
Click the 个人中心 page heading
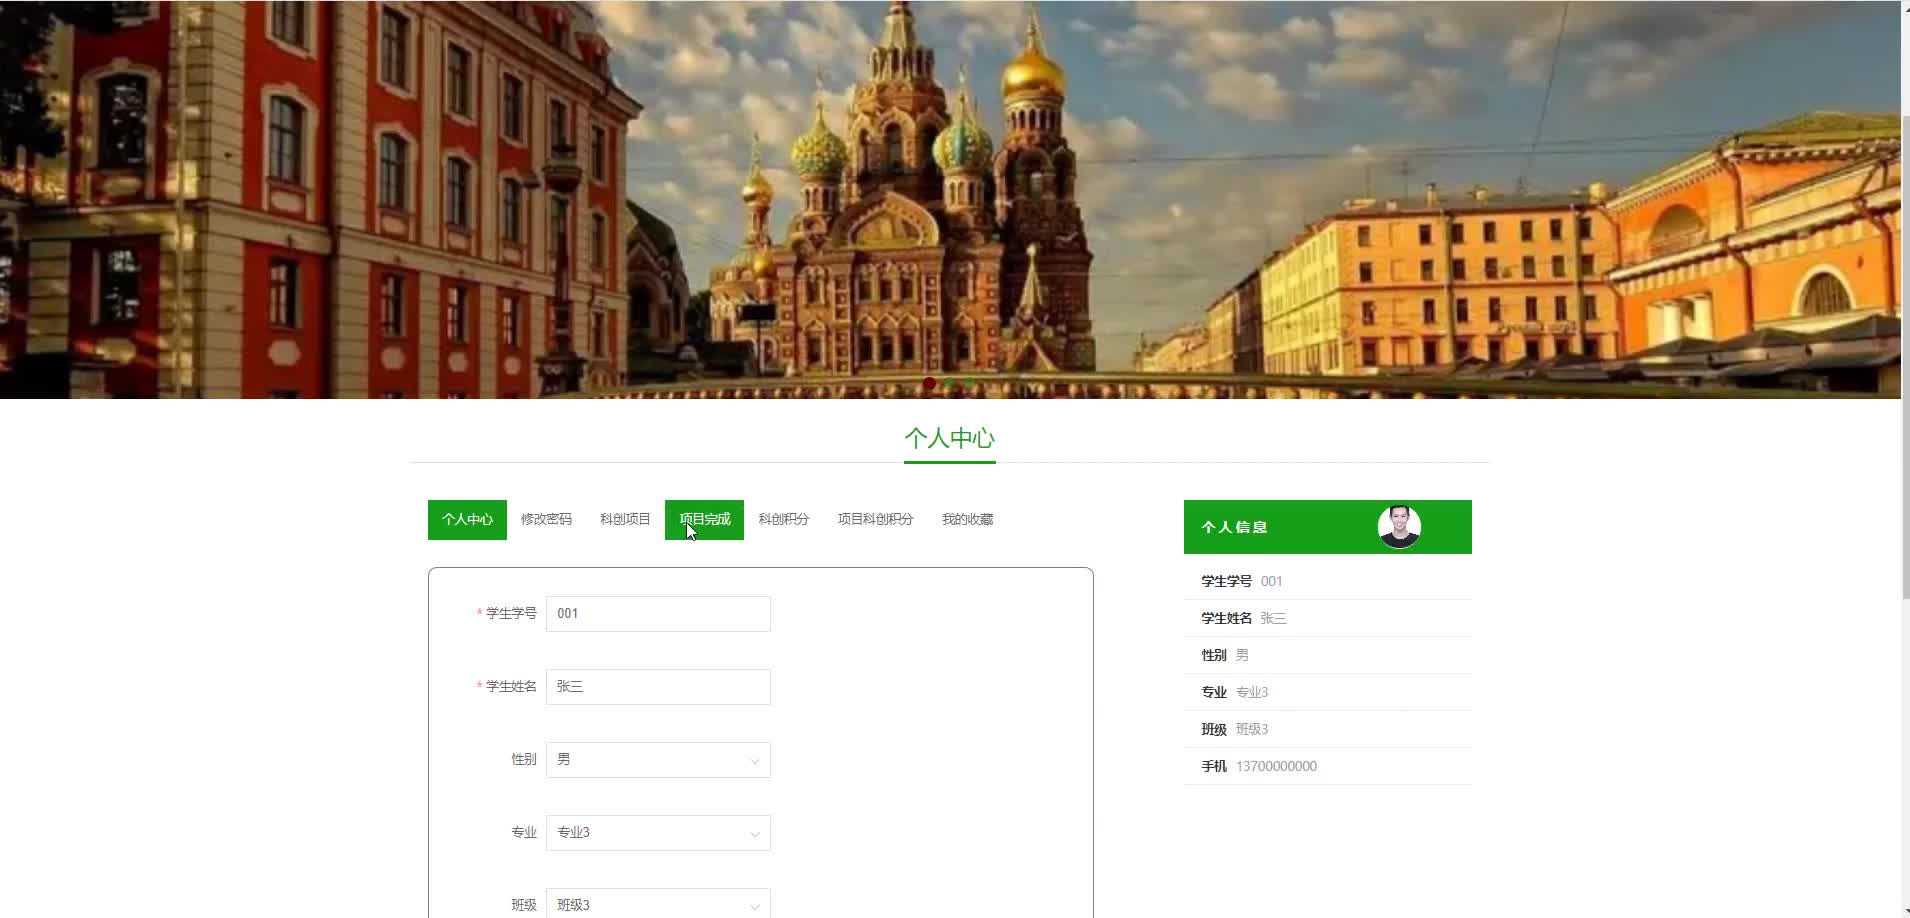point(950,438)
